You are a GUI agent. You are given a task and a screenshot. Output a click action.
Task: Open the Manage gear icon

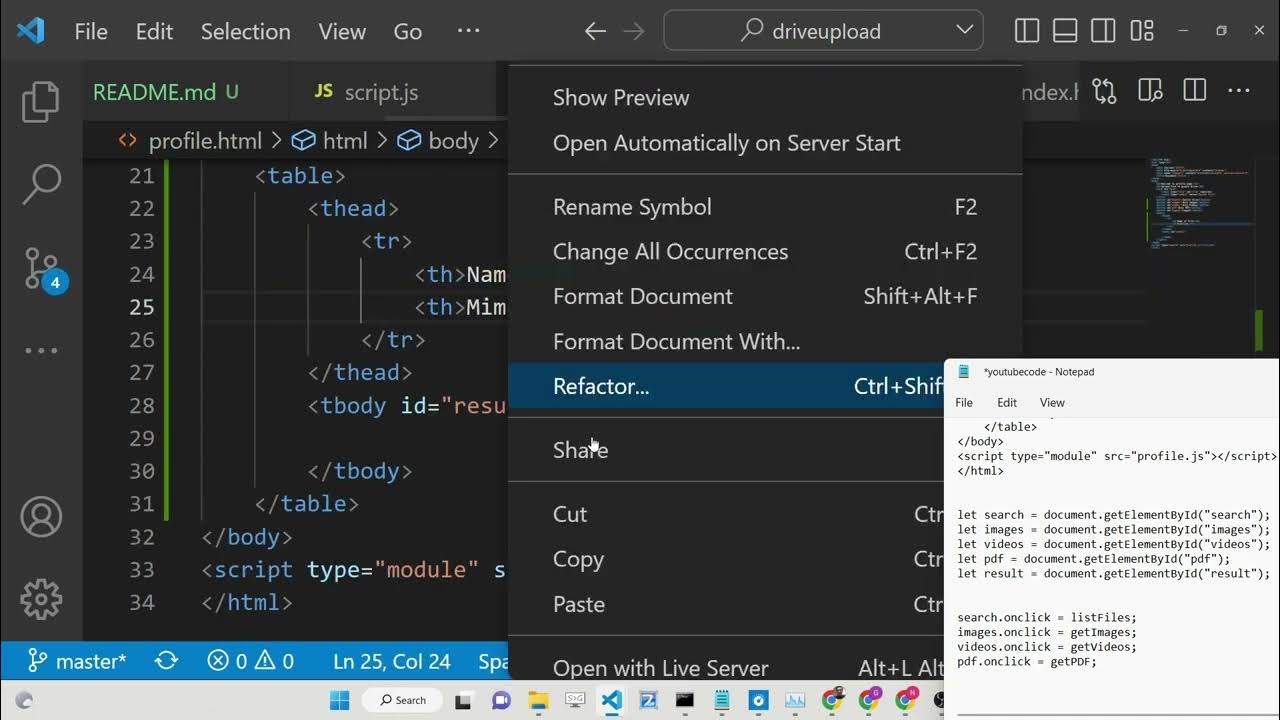pyautogui.click(x=41, y=599)
